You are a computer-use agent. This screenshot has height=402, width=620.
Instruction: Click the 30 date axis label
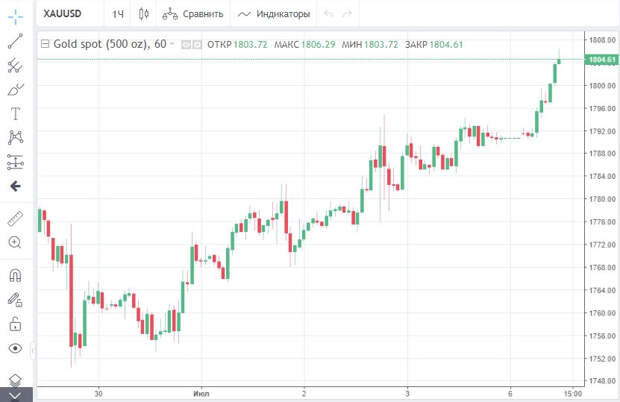pos(98,394)
